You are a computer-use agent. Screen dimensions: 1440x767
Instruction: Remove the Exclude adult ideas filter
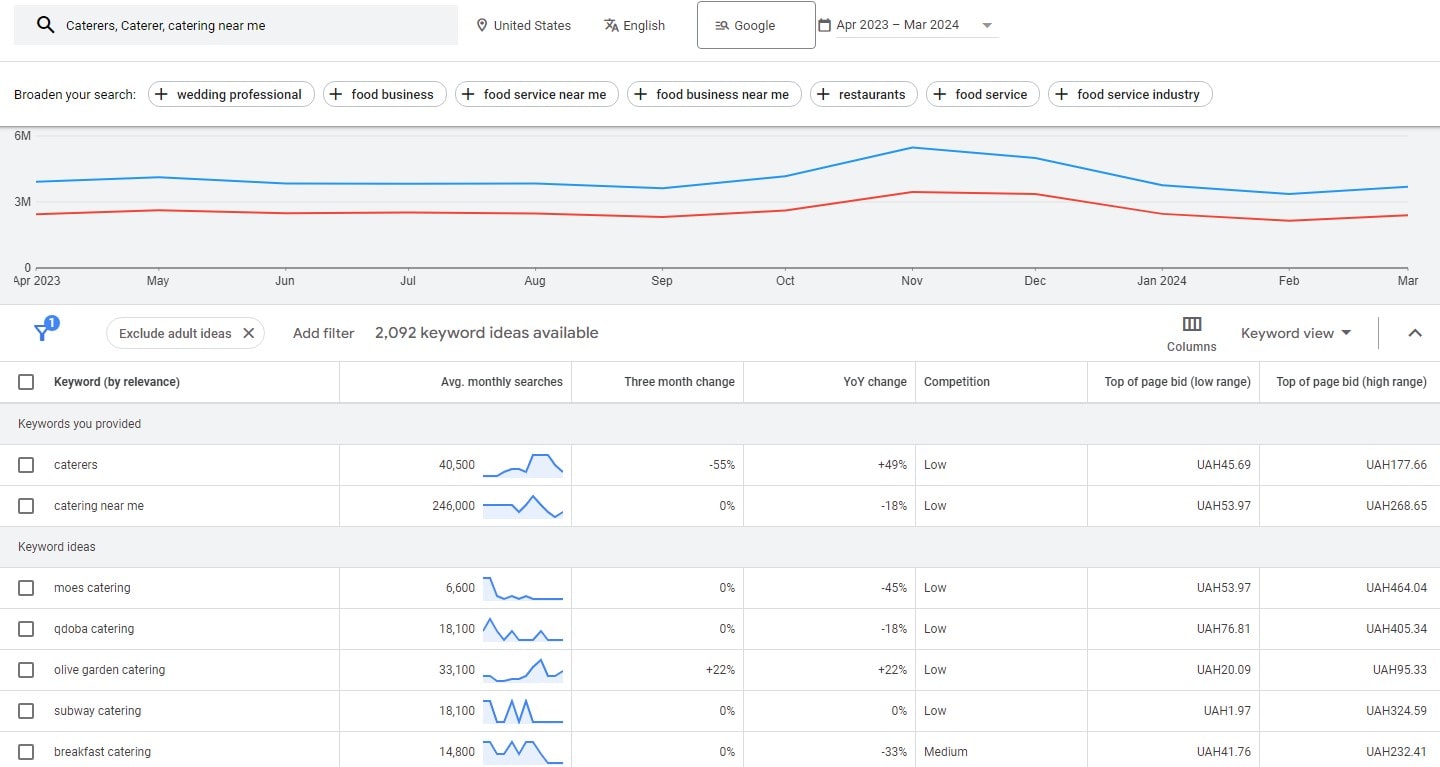point(249,333)
